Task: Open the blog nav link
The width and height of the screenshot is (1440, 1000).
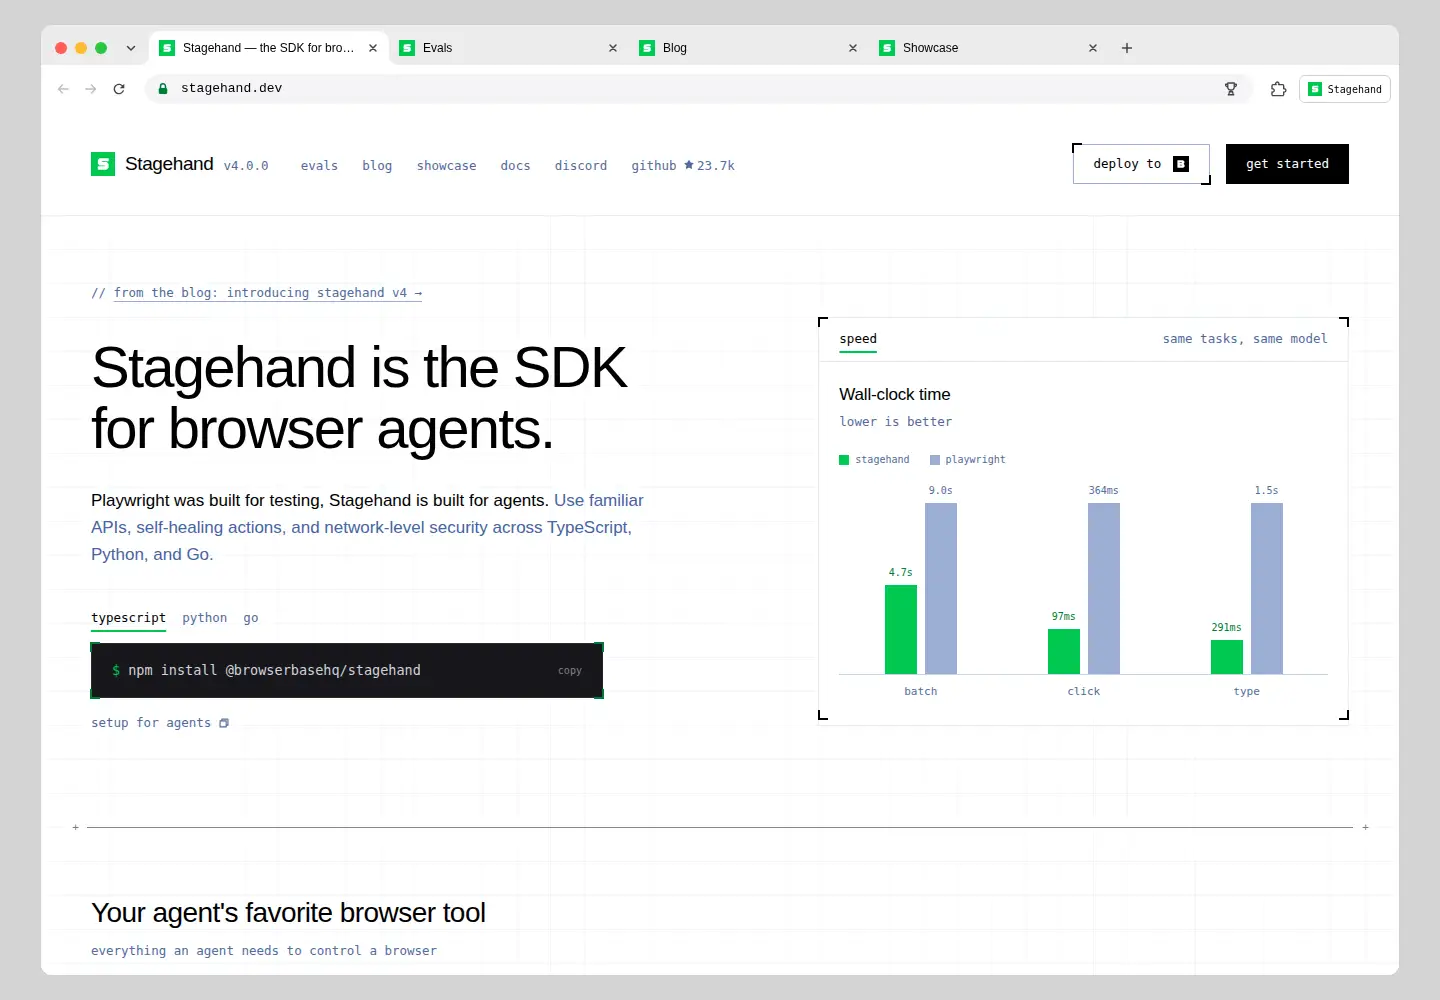Action: pos(377,166)
